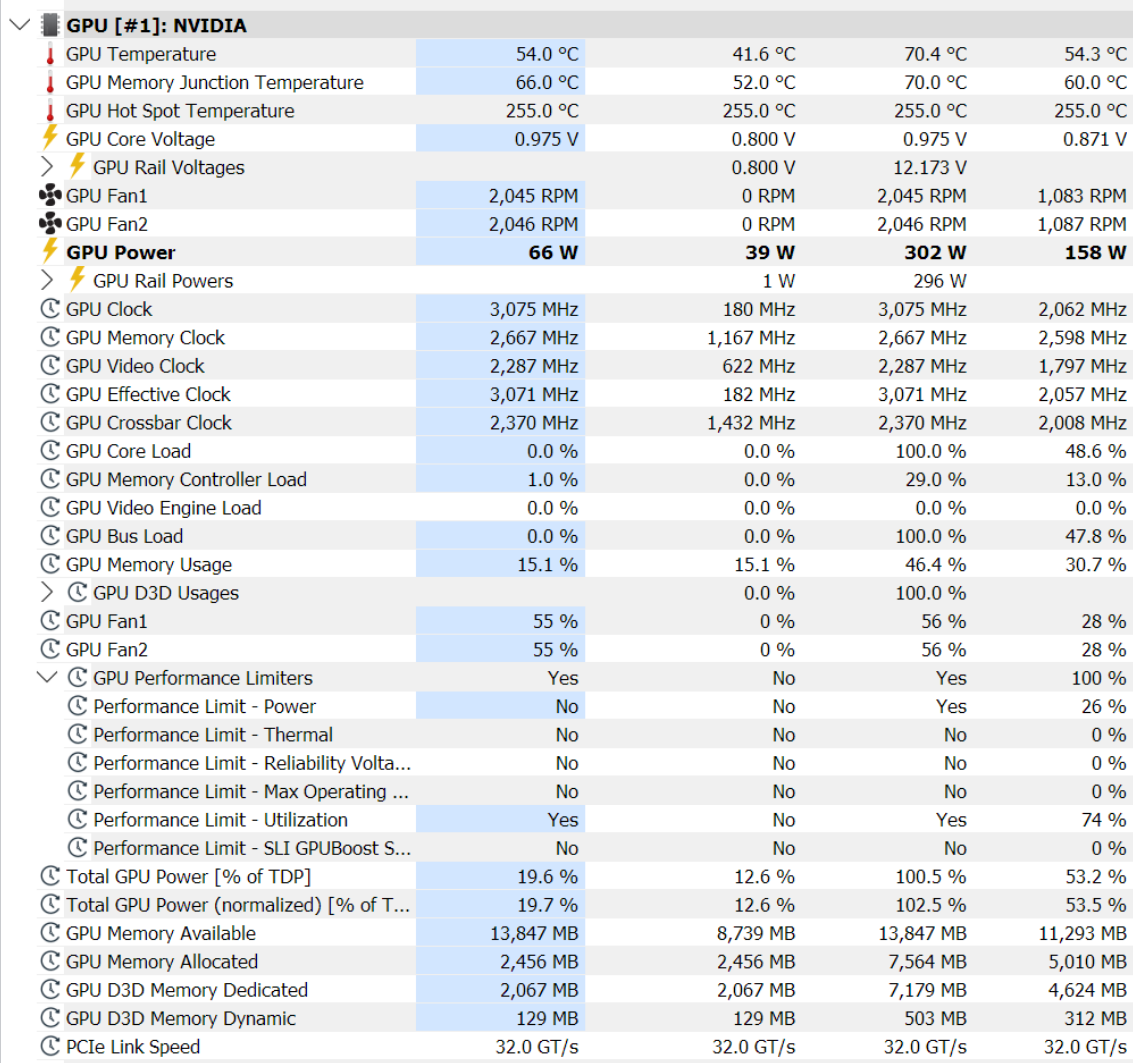Click the GPU Power lightning bolt icon
Screen dimensions: 1133x1063
(50, 252)
